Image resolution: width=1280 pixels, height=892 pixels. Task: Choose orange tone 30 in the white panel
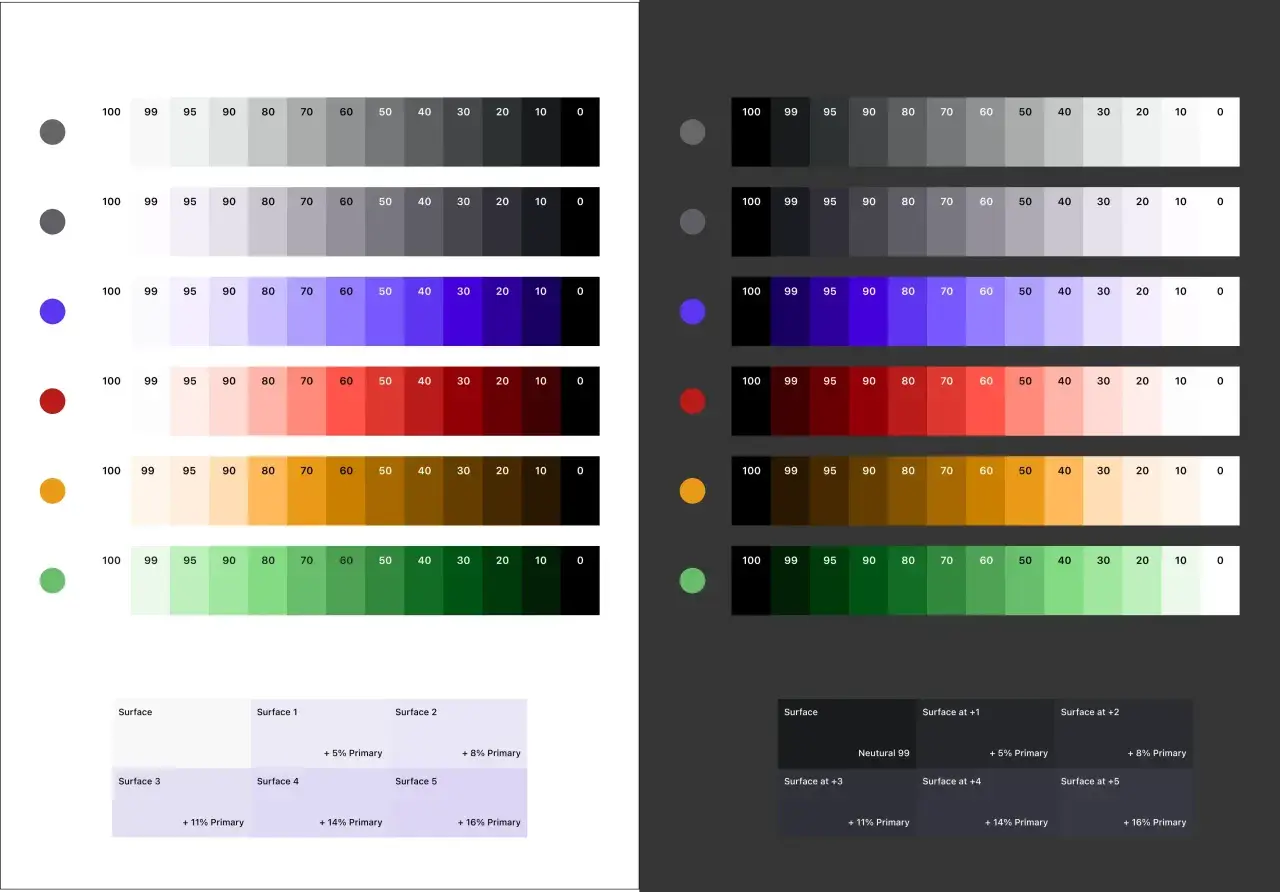[463, 490]
